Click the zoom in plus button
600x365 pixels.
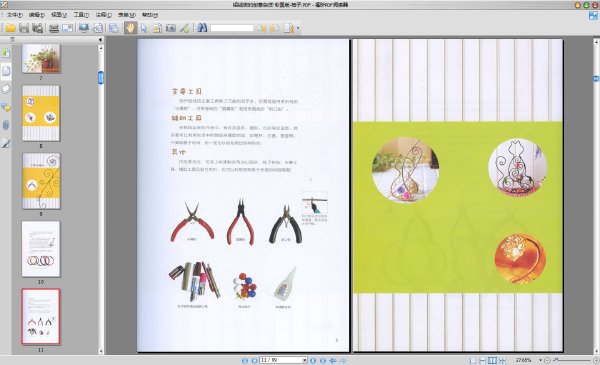pyautogui.click(x=596, y=360)
